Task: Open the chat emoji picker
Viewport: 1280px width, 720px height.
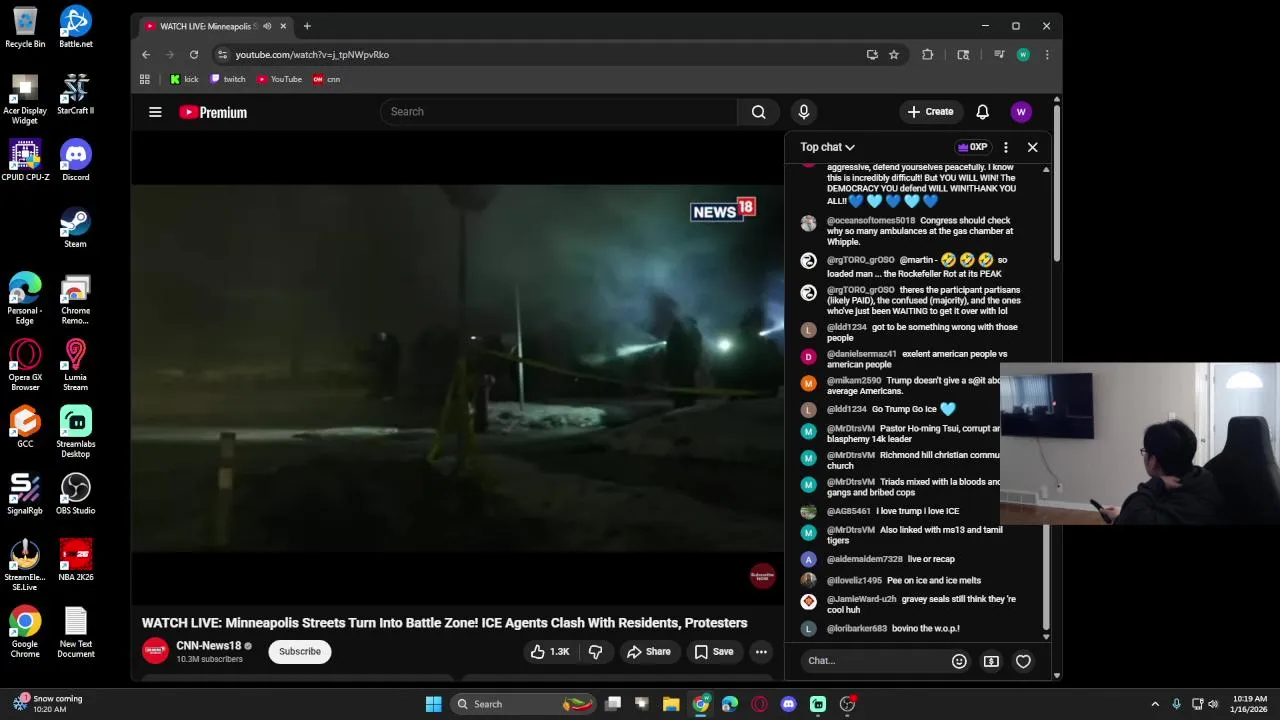Action: point(959,661)
